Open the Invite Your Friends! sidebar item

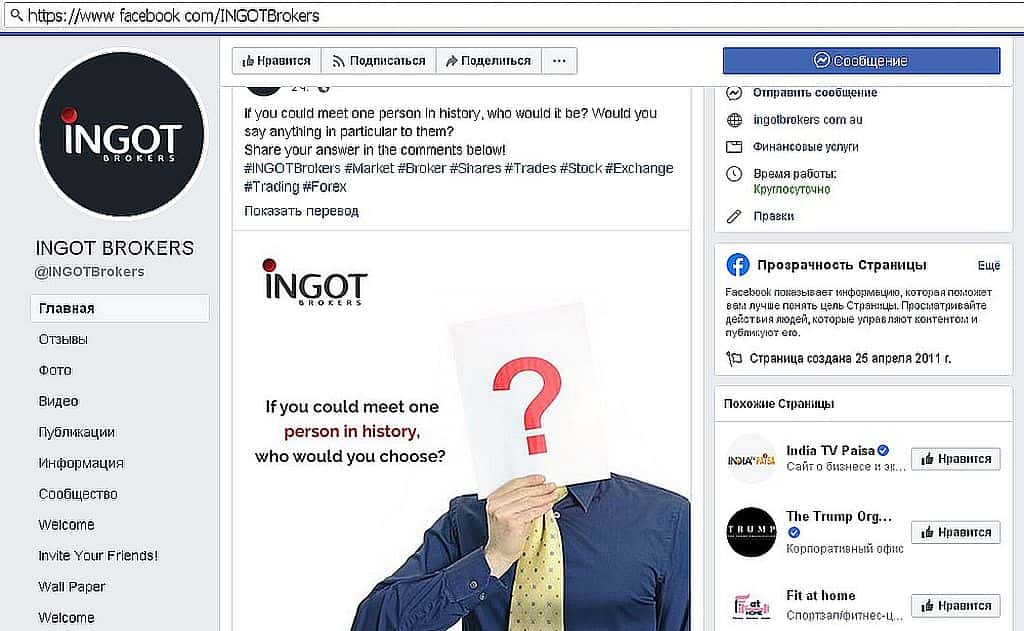tap(98, 556)
